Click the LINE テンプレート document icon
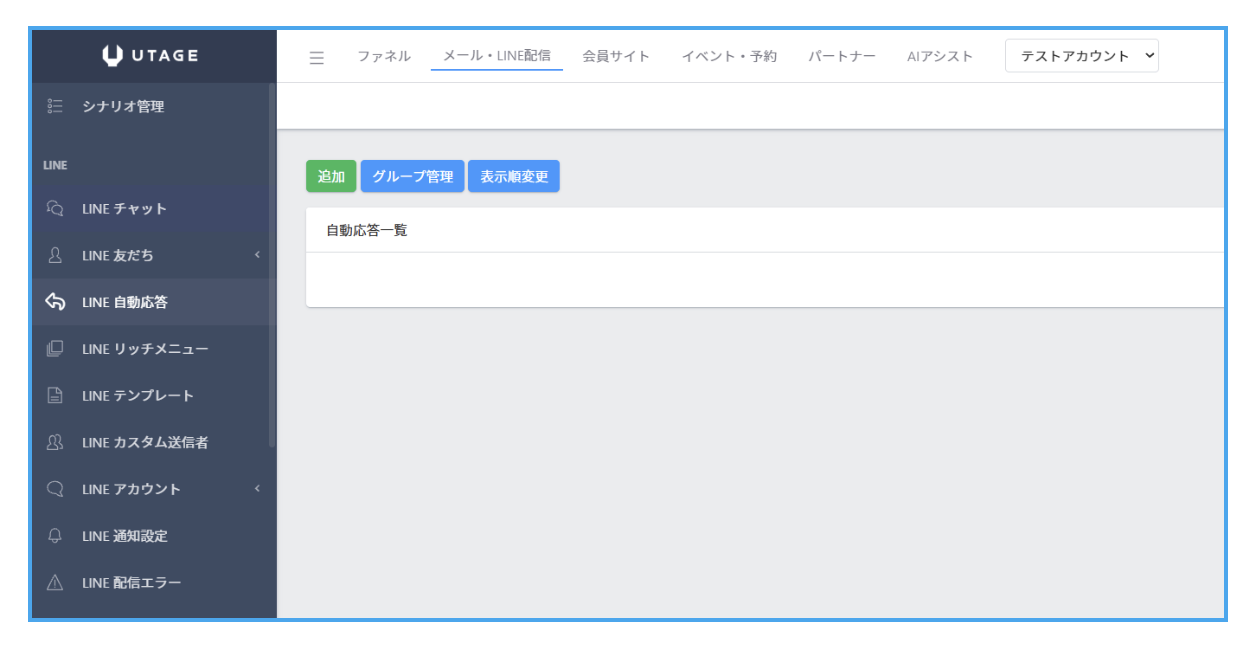The image size is (1248, 658). tap(56, 396)
